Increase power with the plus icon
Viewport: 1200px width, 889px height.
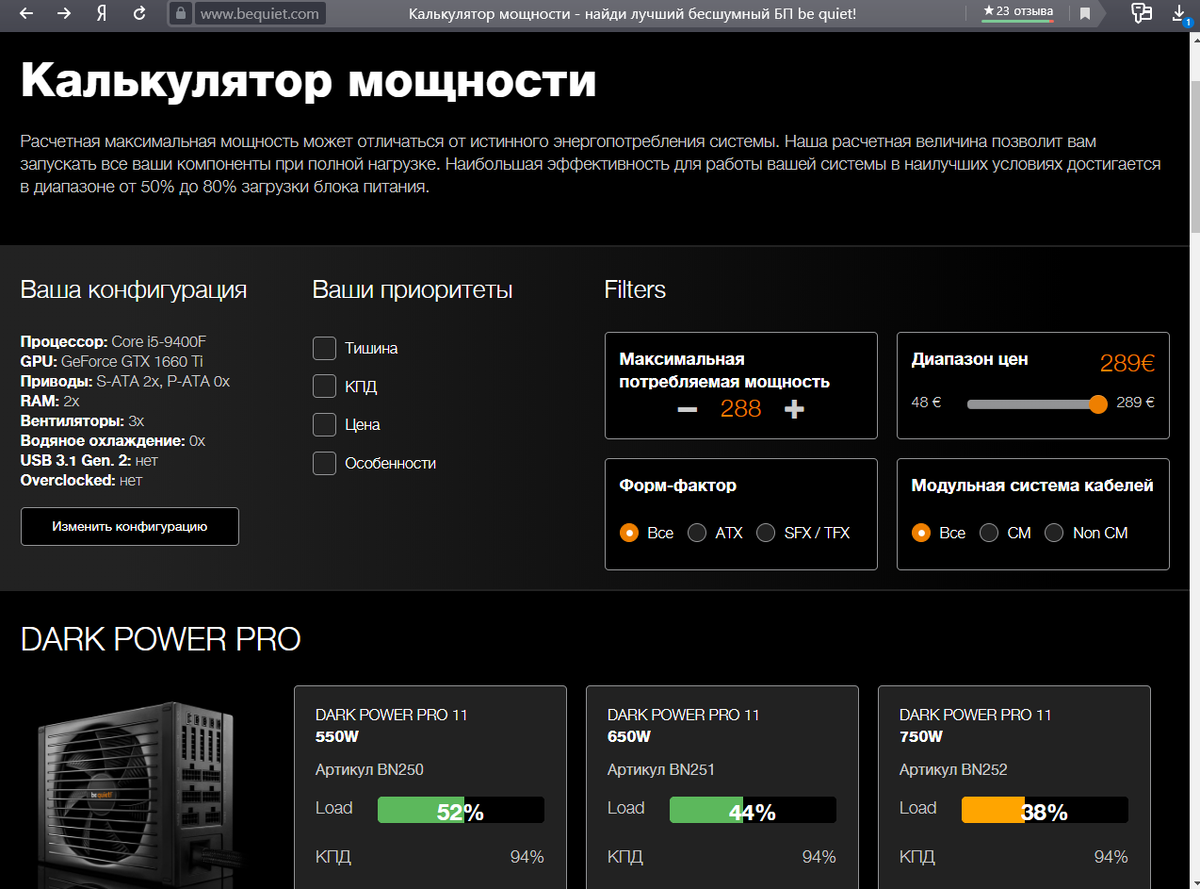pyautogui.click(x=794, y=409)
